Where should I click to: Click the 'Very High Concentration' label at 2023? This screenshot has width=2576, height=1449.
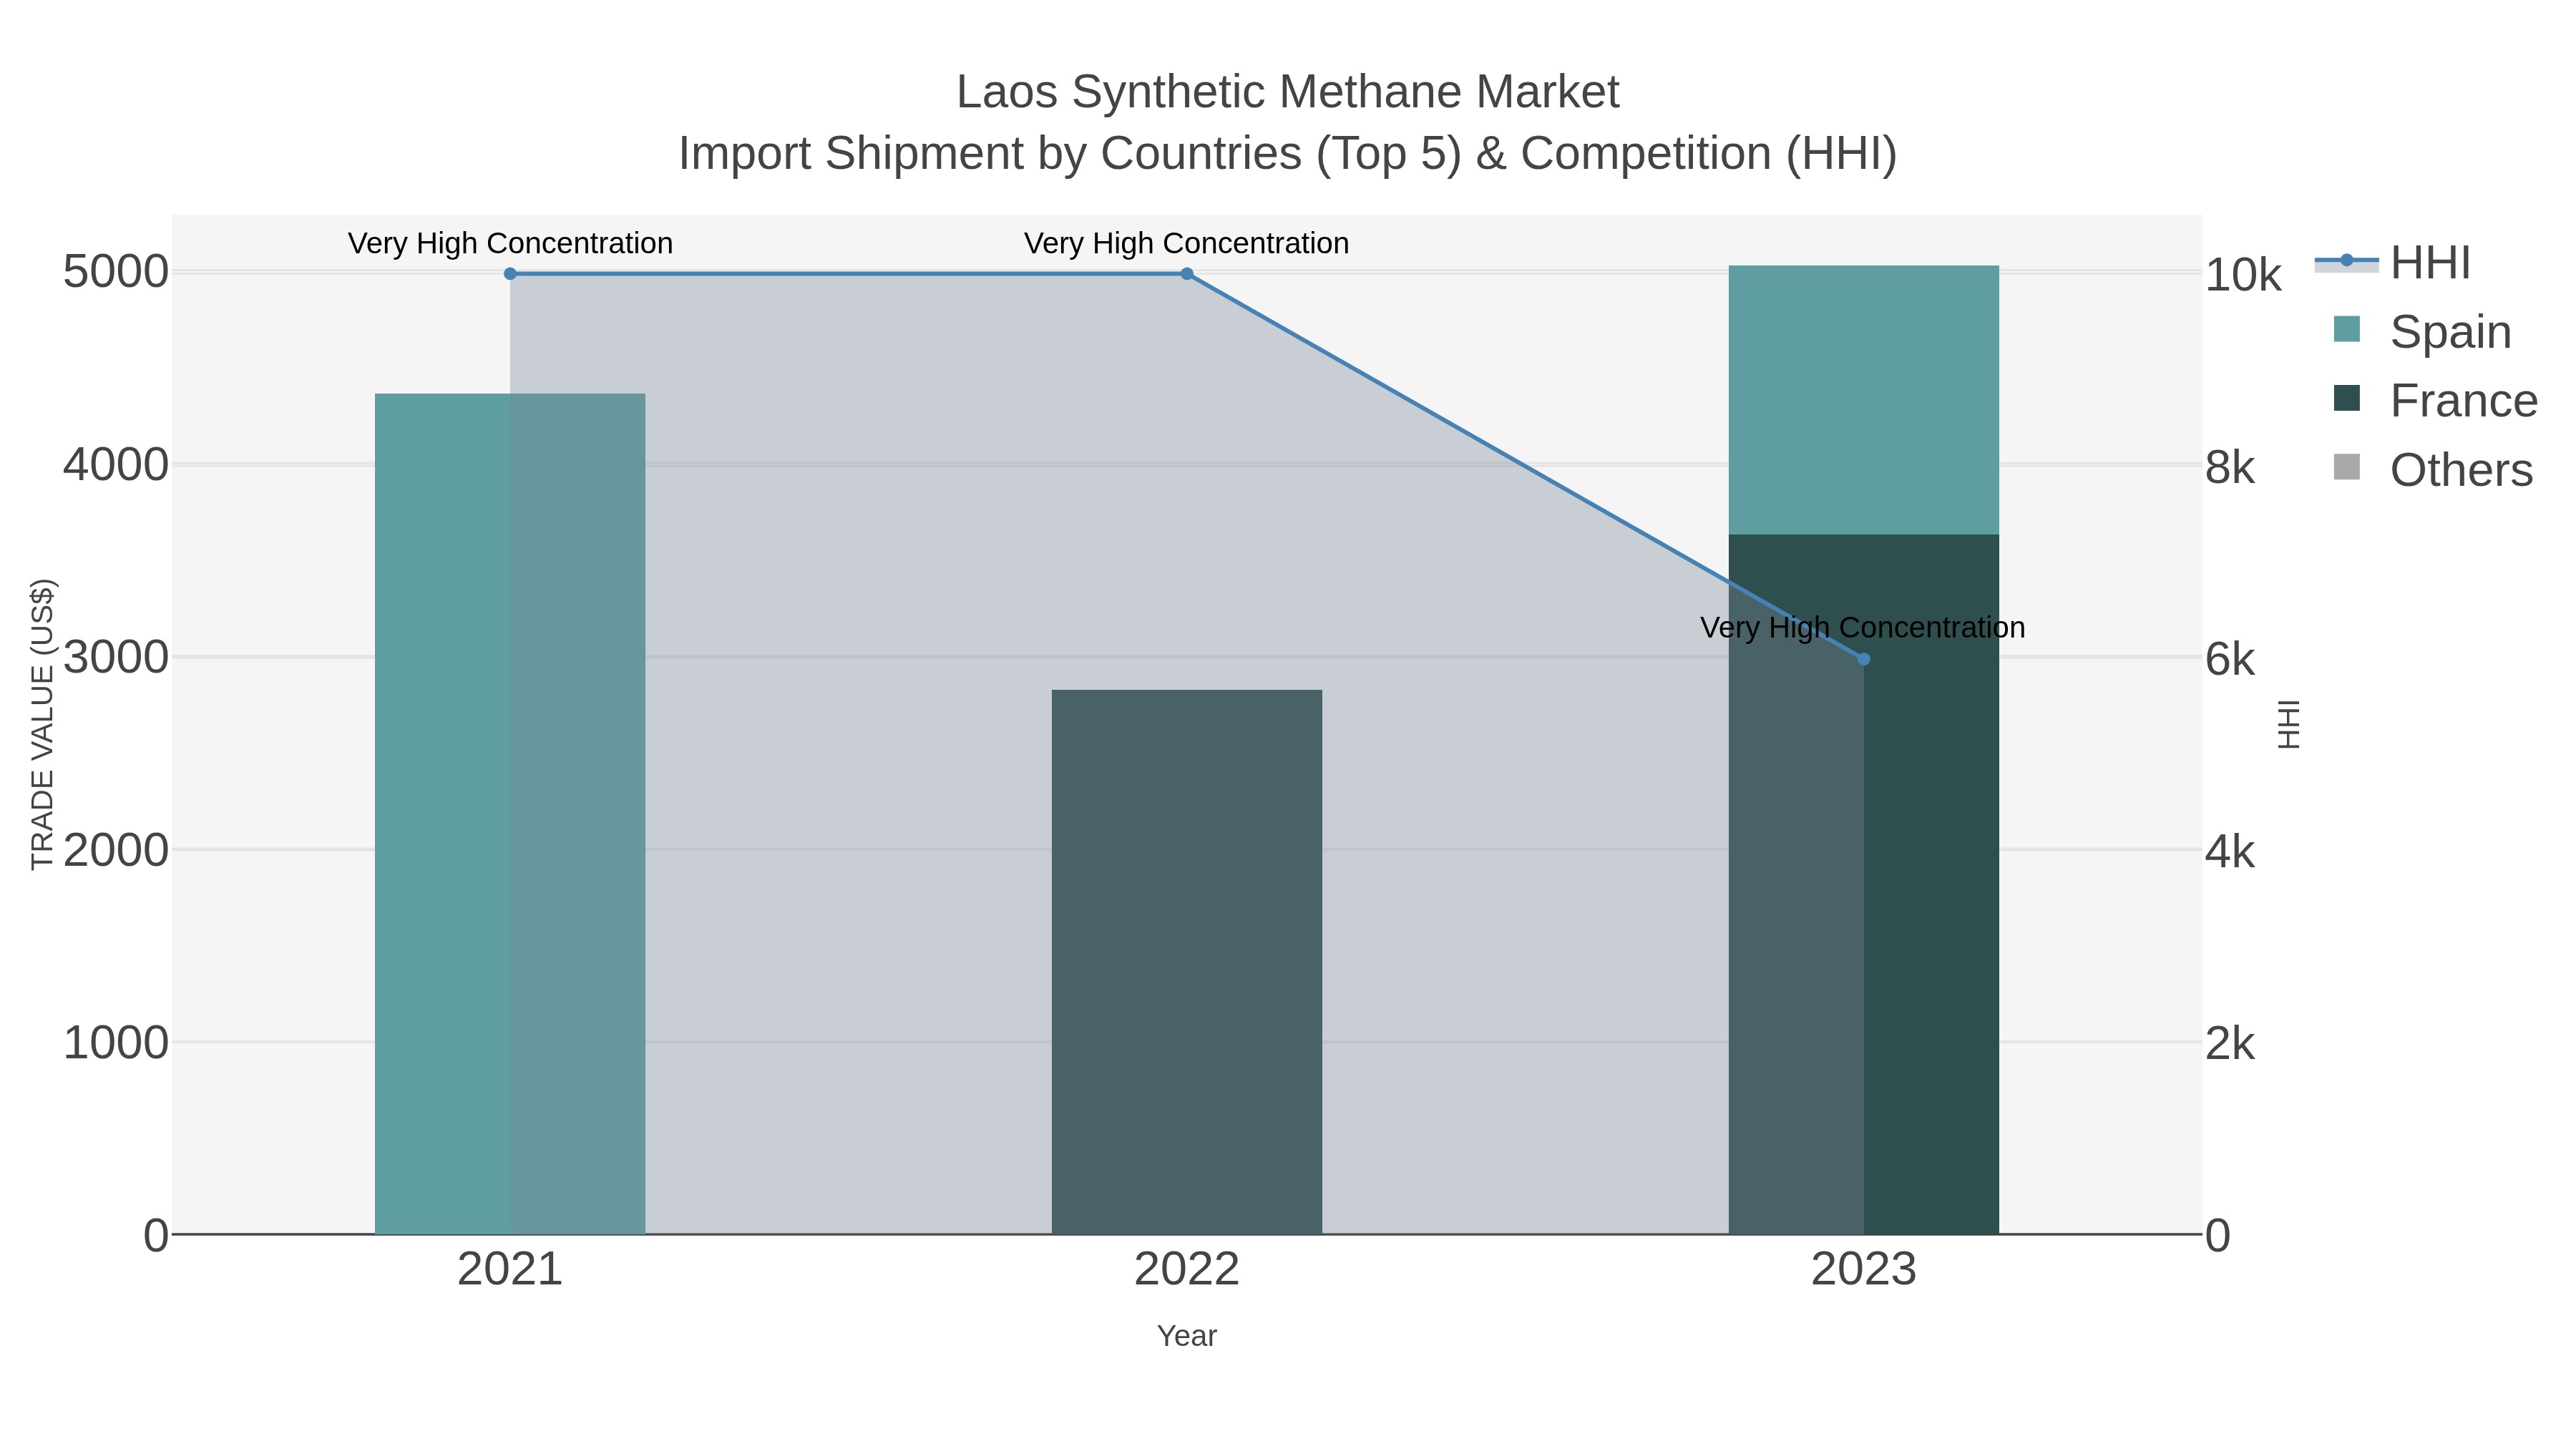[x=1863, y=627]
